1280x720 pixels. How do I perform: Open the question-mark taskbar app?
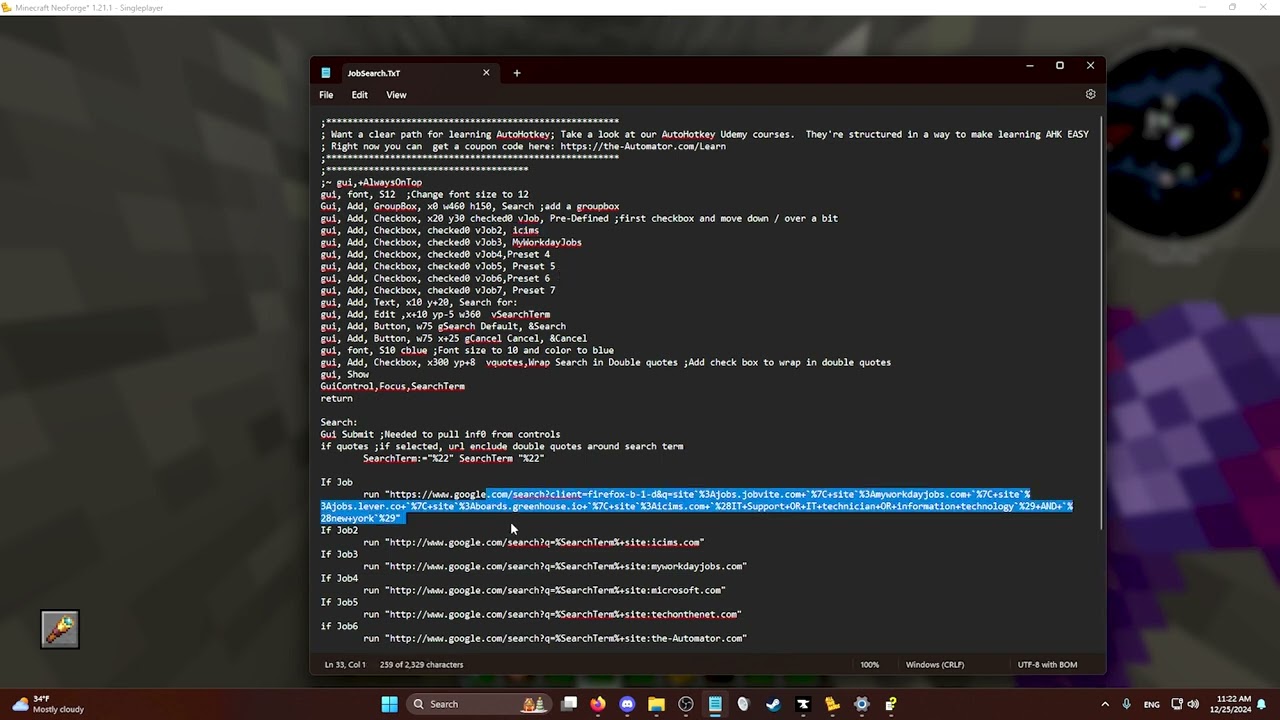(x=891, y=704)
